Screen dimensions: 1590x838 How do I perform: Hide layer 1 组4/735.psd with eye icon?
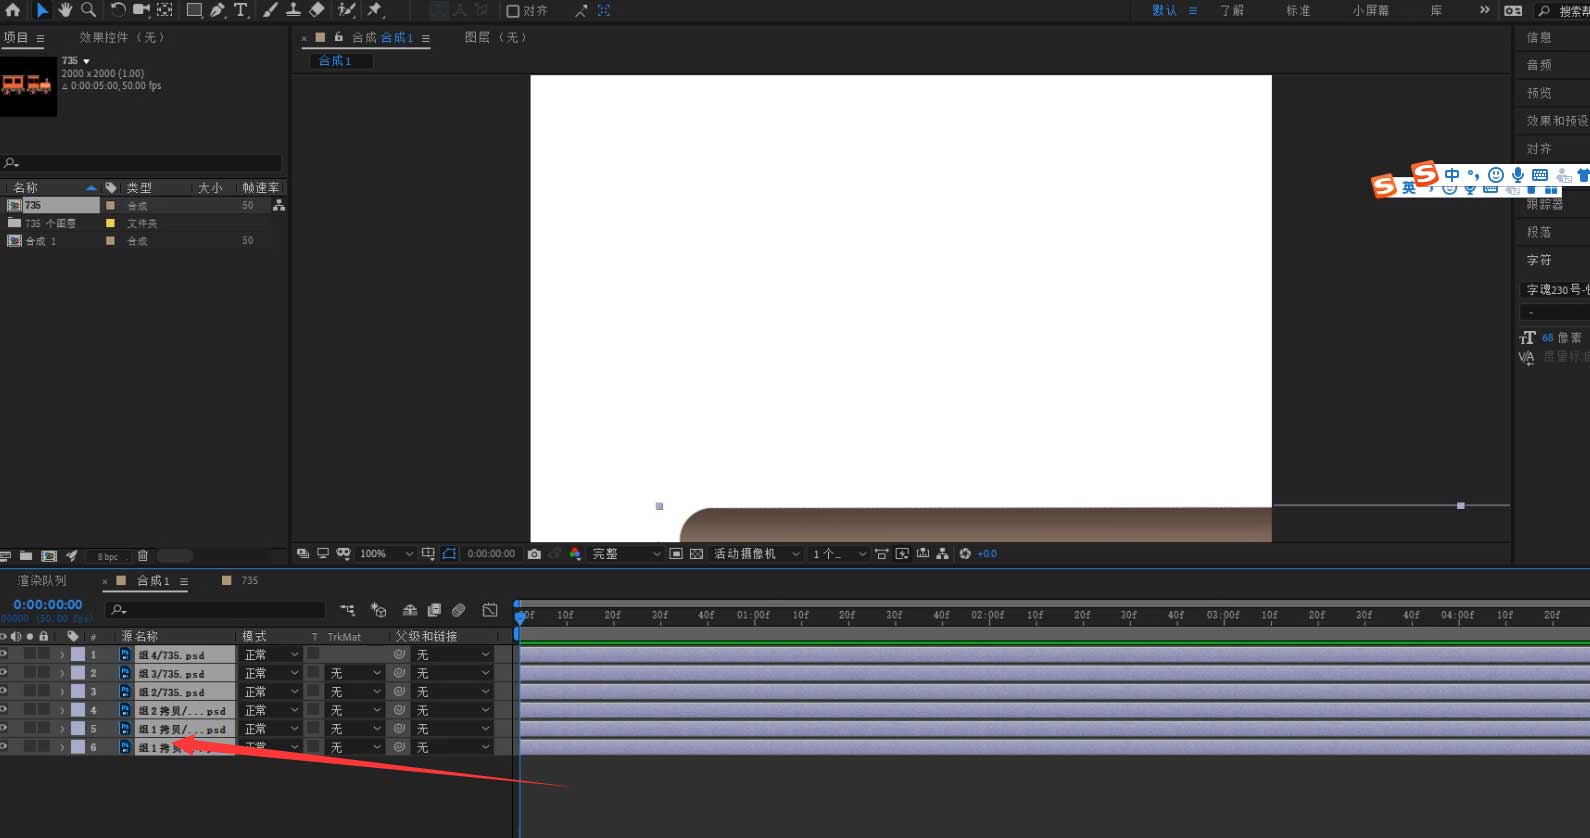coord(4,654)
